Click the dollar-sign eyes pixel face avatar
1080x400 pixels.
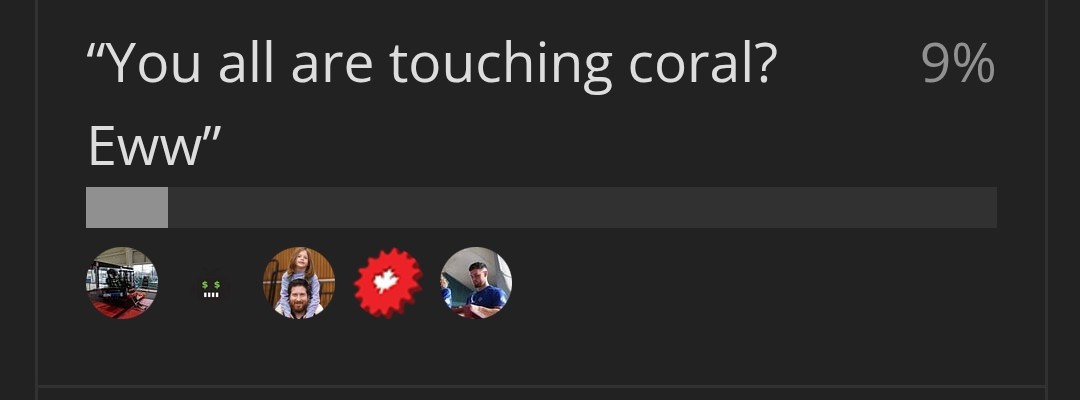point(211,288)
